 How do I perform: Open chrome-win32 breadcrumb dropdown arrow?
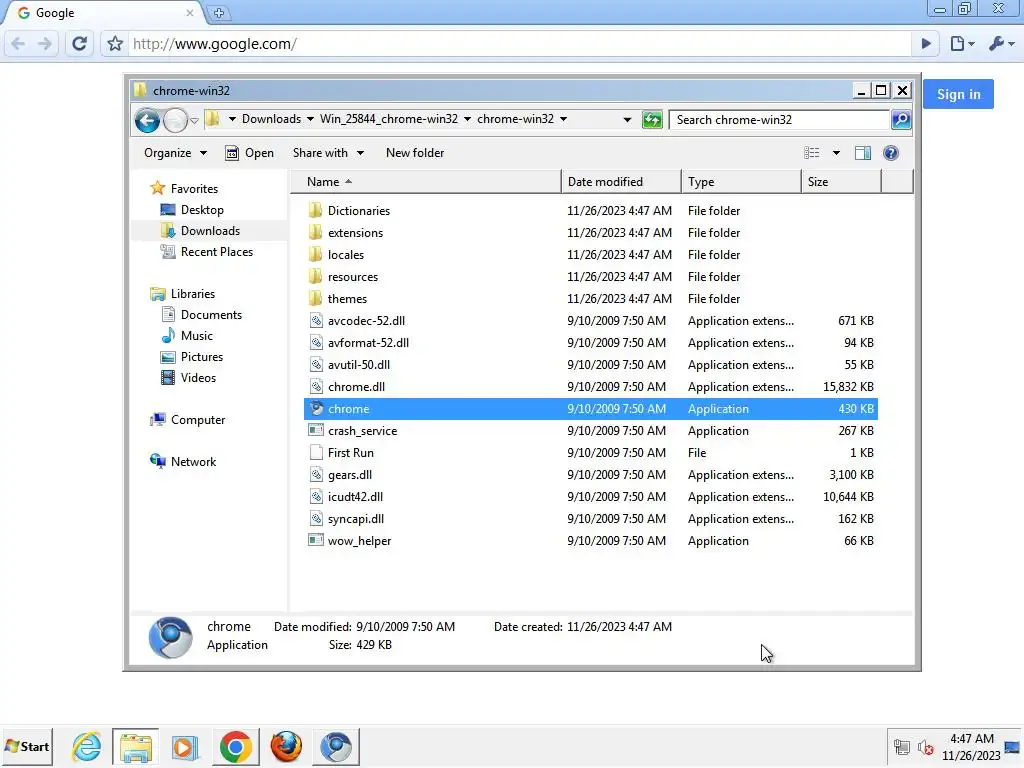[563, 120]
